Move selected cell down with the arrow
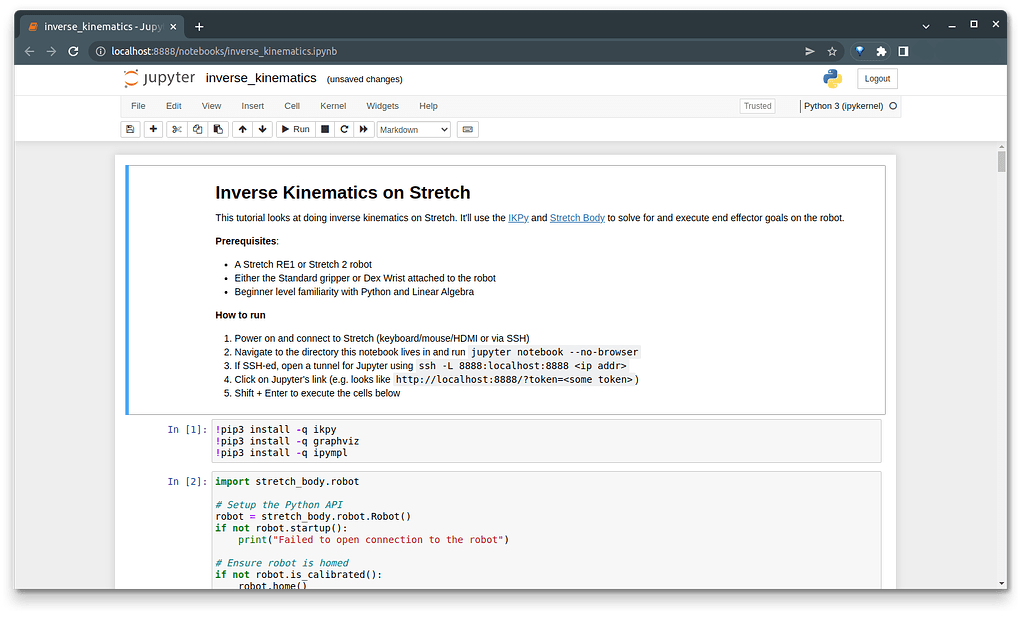This screenshot has height=617, width=1024. tap(262, 129)
